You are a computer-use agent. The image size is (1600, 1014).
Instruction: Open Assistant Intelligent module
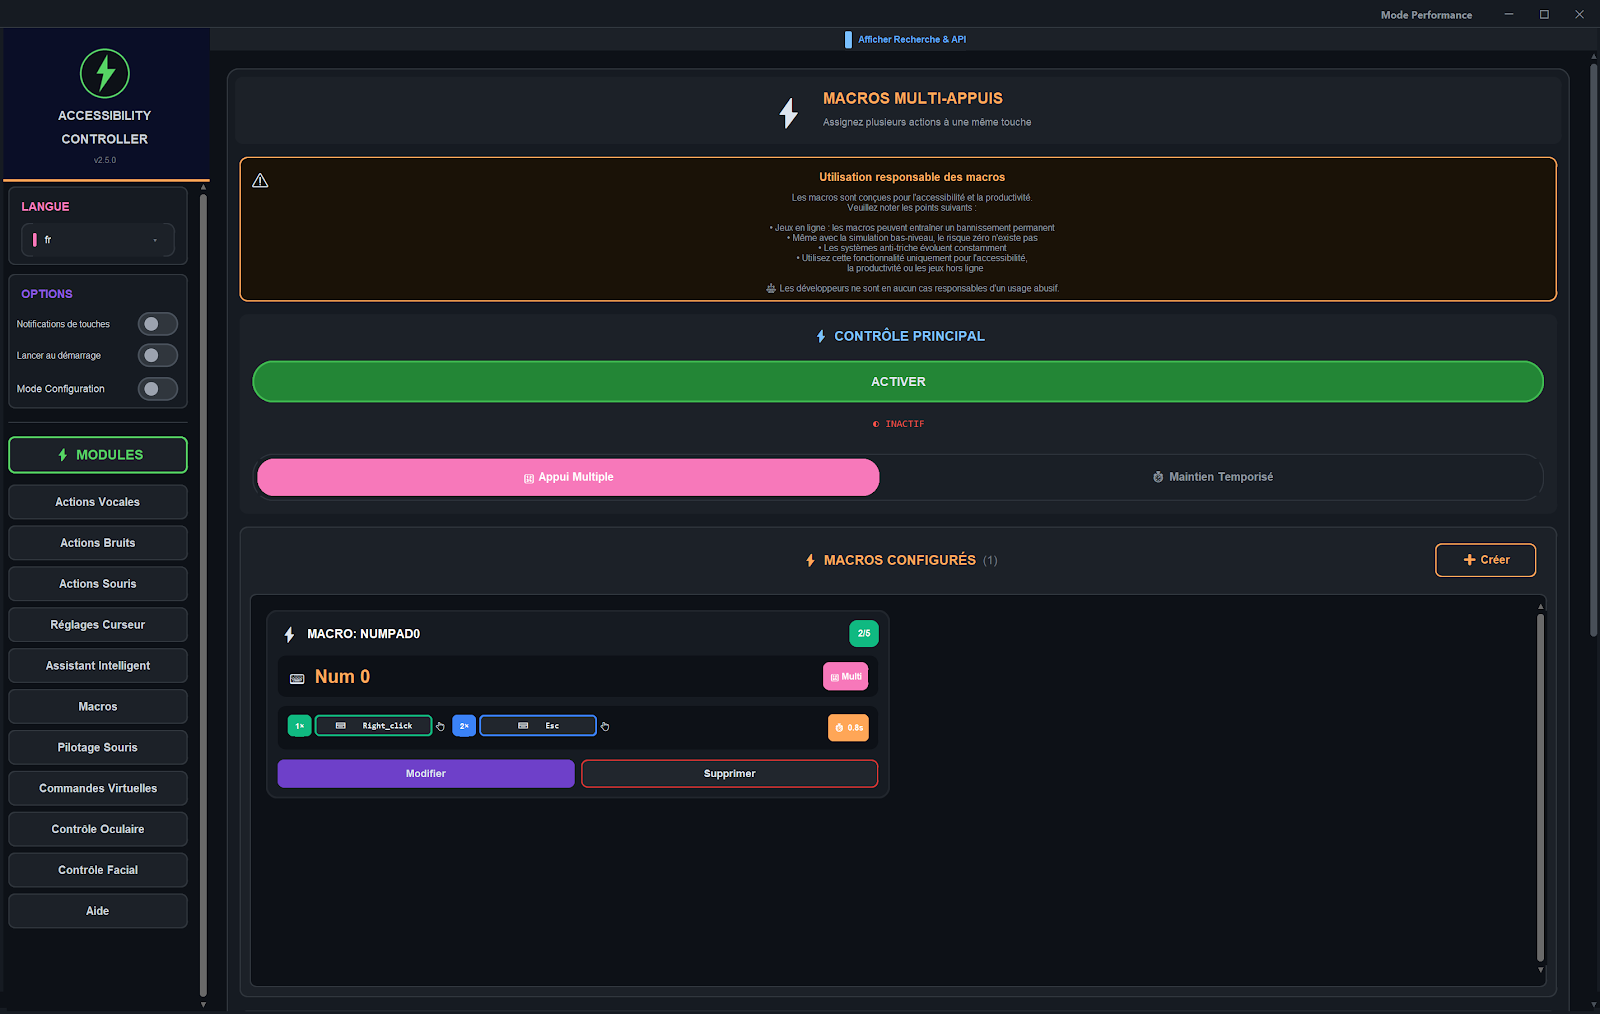pyautogui.click(x=98, y=666)
